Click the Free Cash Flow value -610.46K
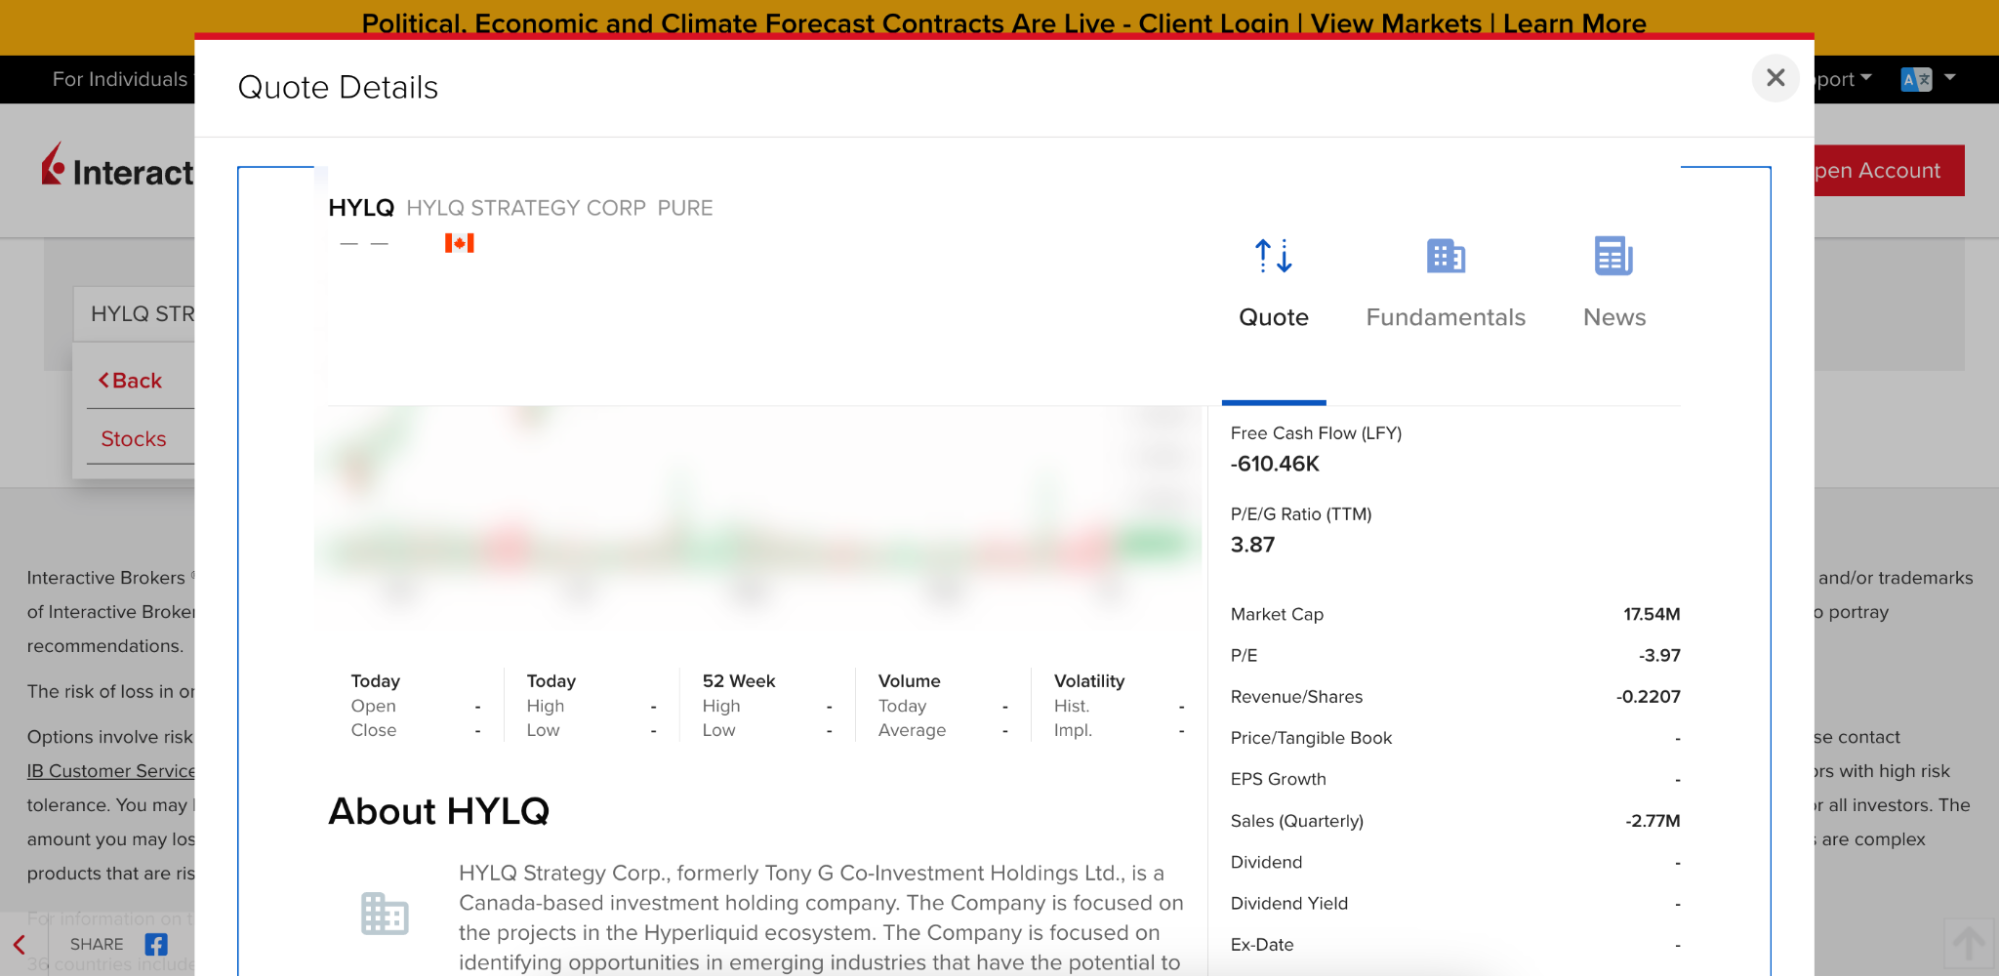Screen dimensions: 1999x977 [1275, 464]
